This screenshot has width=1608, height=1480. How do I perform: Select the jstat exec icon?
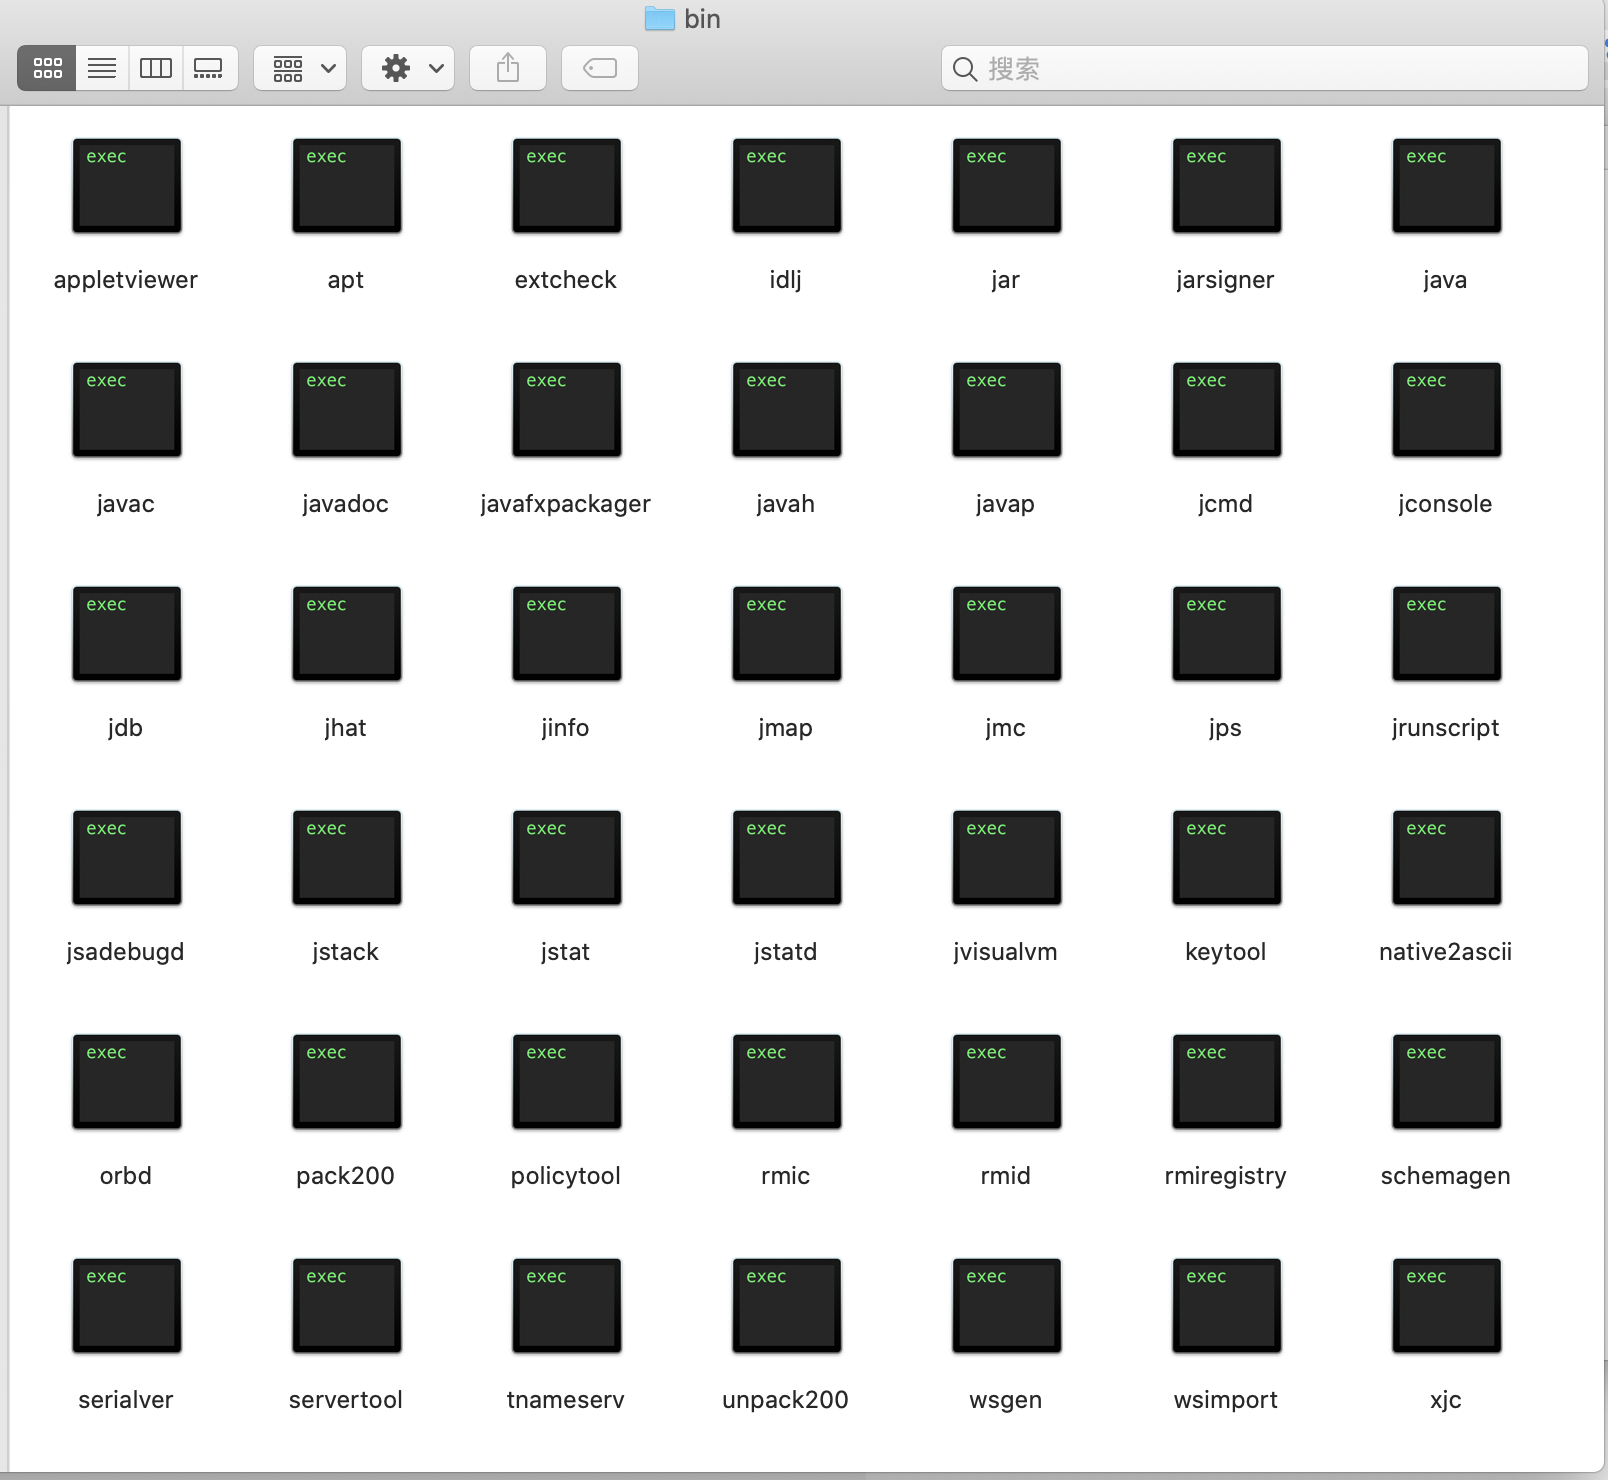[567, 858]
